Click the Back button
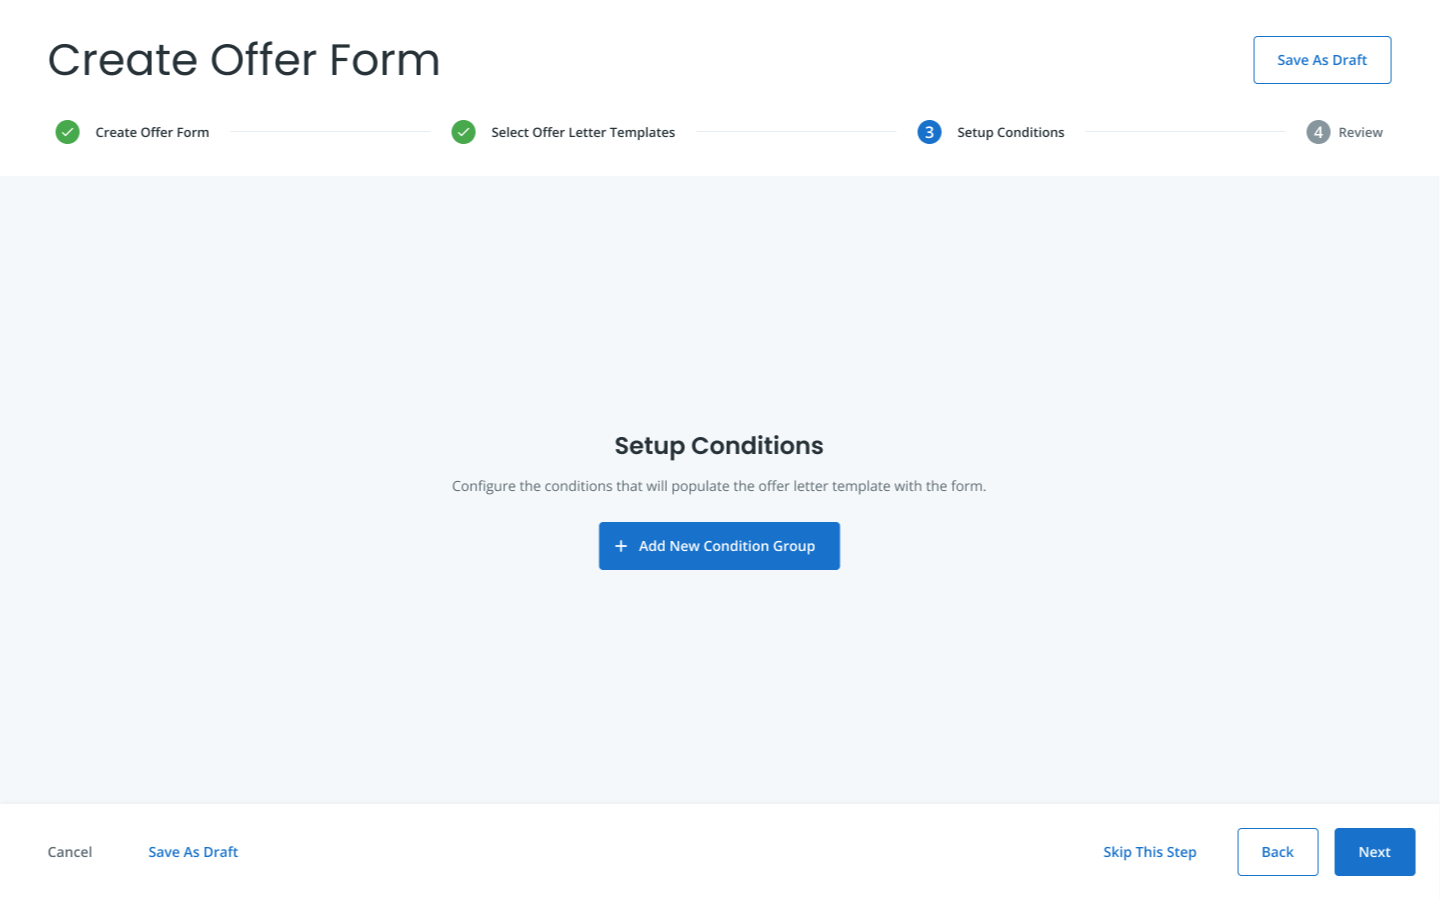Image resolution: width=1440 pixels, height=900 pixels. click(1277, 851)
